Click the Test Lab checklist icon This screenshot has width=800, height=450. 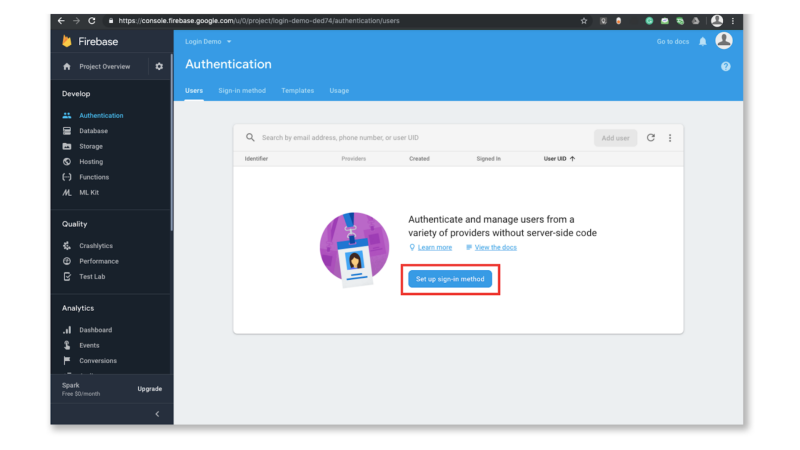(x=67, y=276)
